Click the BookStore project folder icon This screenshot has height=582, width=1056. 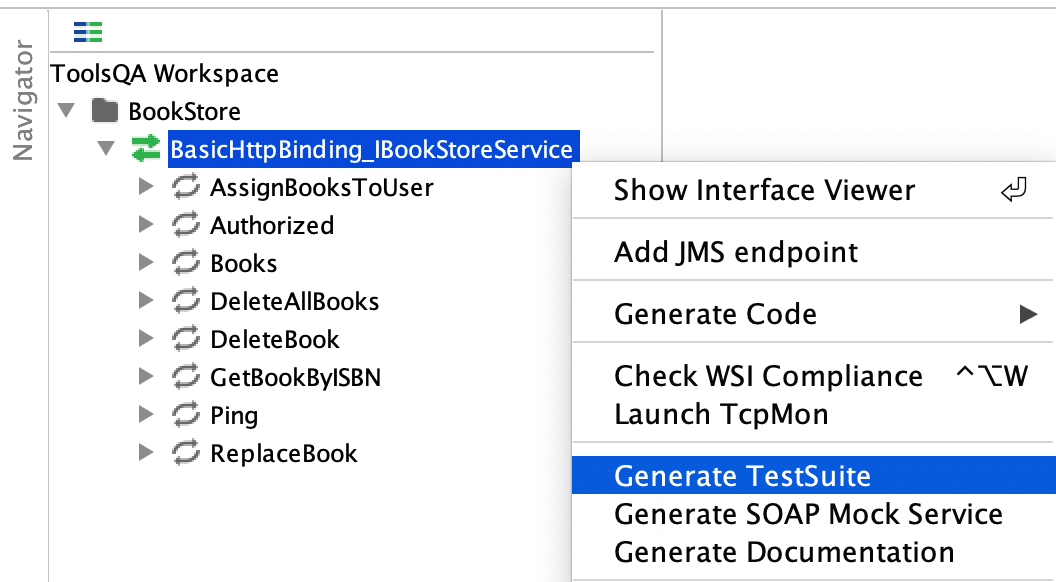coord(105,110)
